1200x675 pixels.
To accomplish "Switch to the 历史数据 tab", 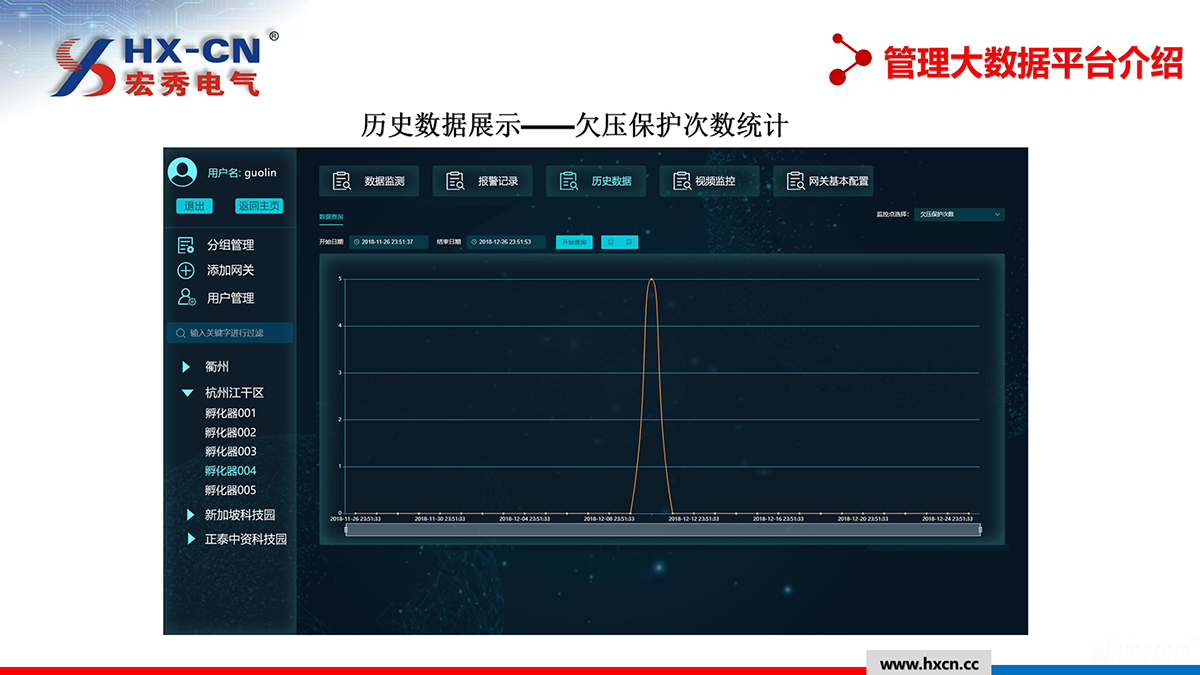I will 596,181.
